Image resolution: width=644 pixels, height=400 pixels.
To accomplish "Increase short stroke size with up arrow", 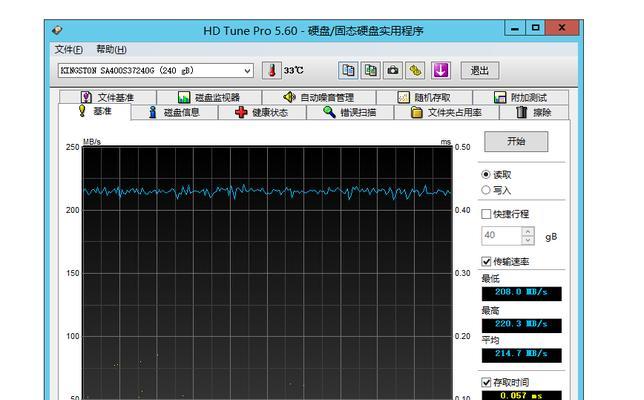I will (x=528, y=231).
